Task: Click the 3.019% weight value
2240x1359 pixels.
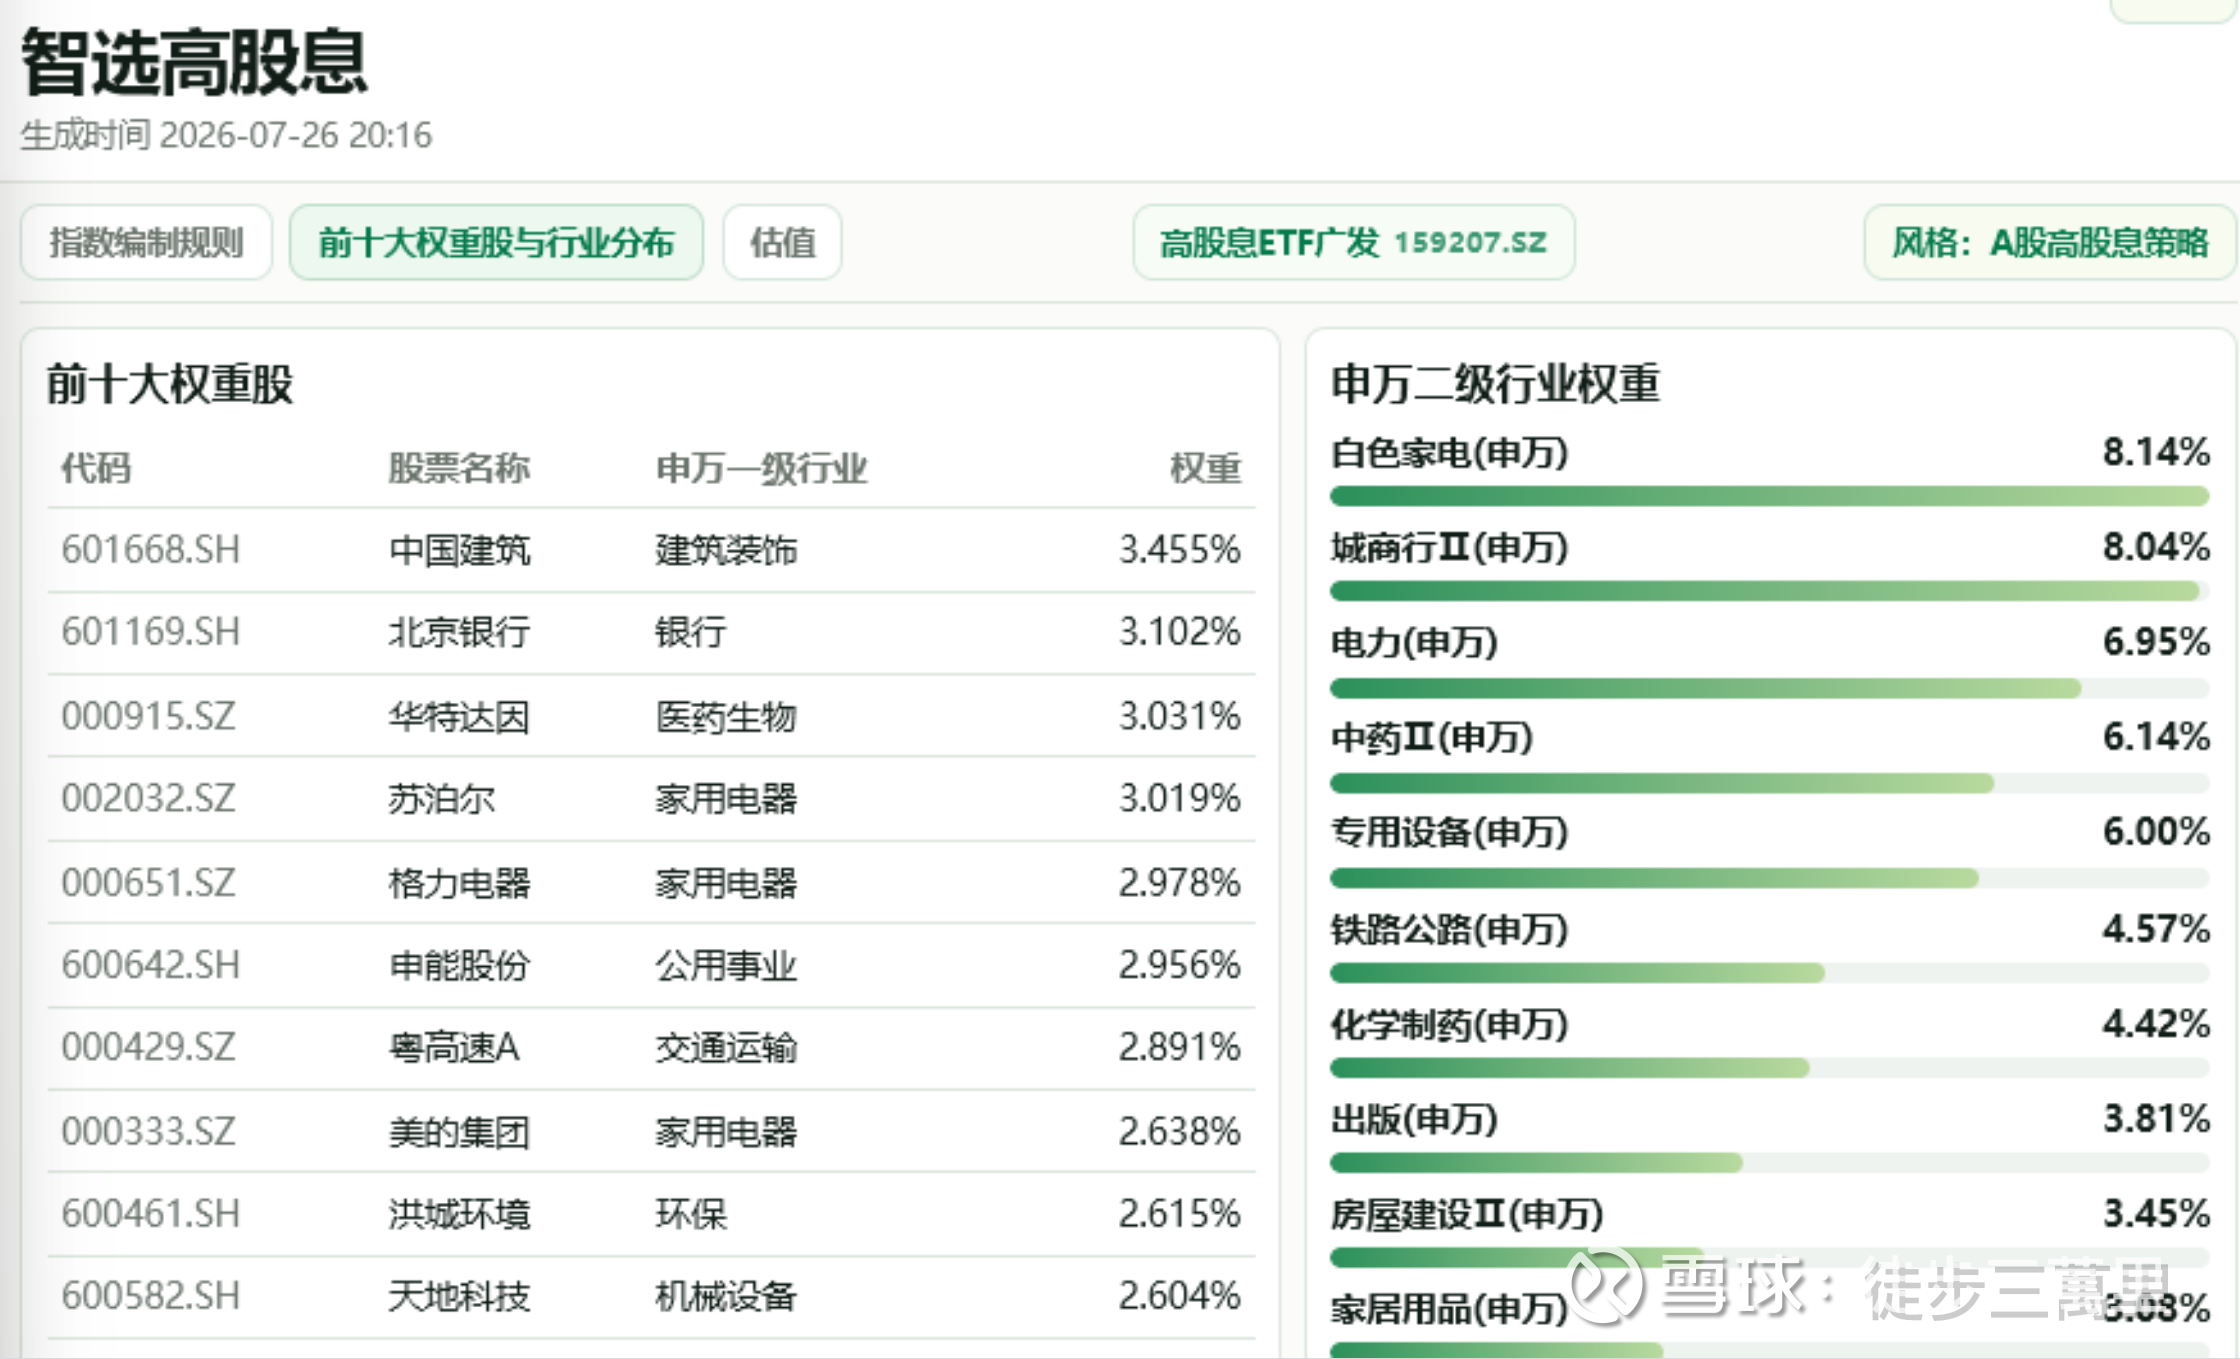Action: [x=1179, y=798]
